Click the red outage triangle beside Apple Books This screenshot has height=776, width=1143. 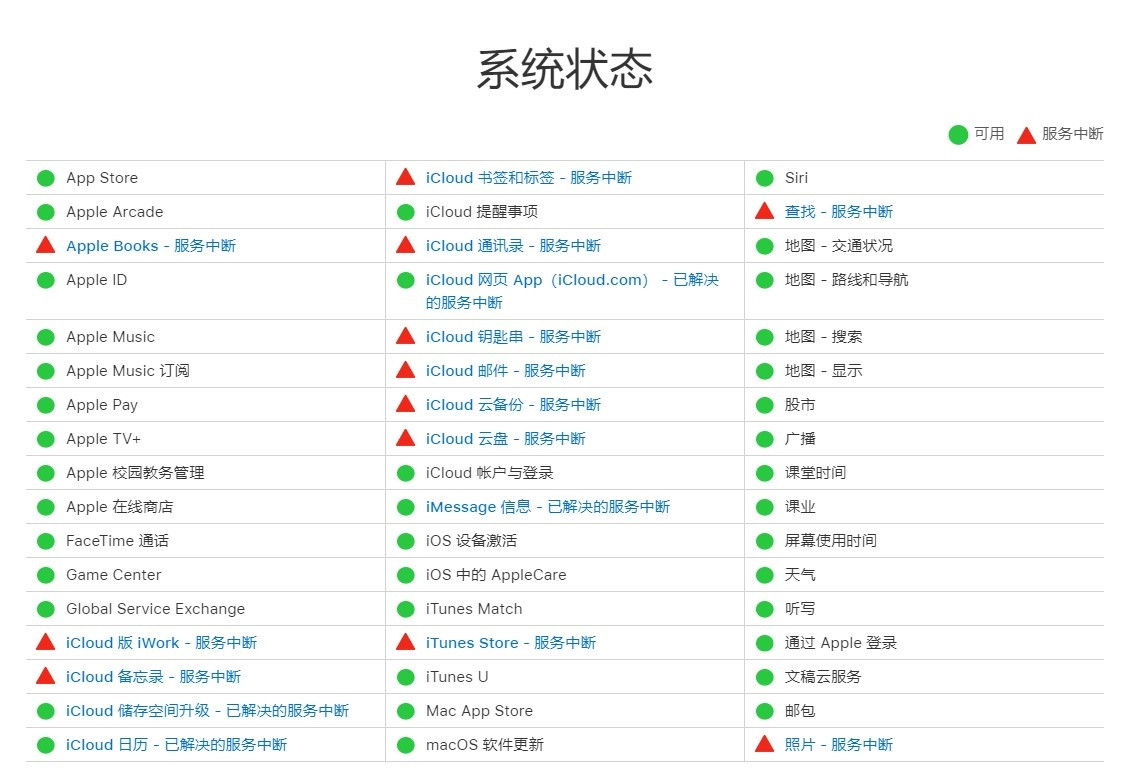(x=44, y=246)
